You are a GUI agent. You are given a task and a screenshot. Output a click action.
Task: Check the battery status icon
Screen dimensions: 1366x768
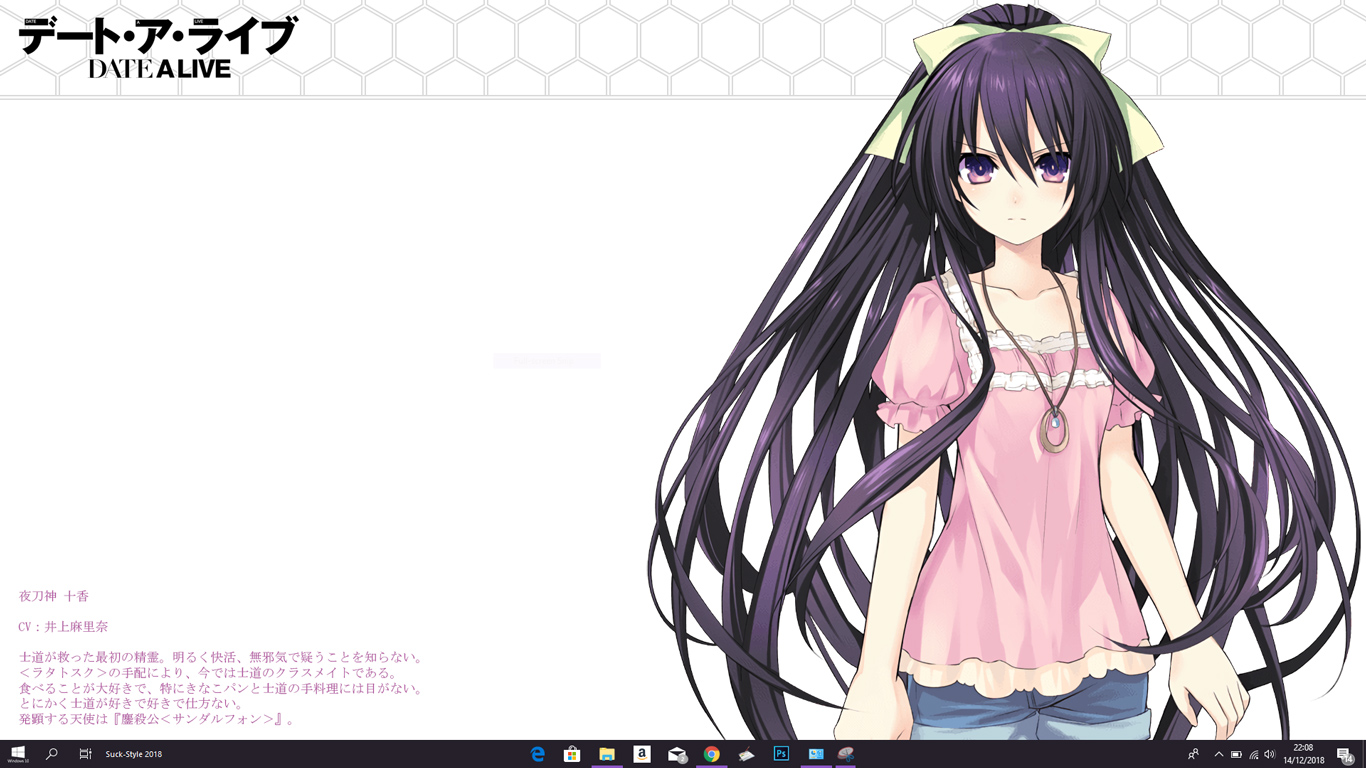click(x=1236, y=754)
